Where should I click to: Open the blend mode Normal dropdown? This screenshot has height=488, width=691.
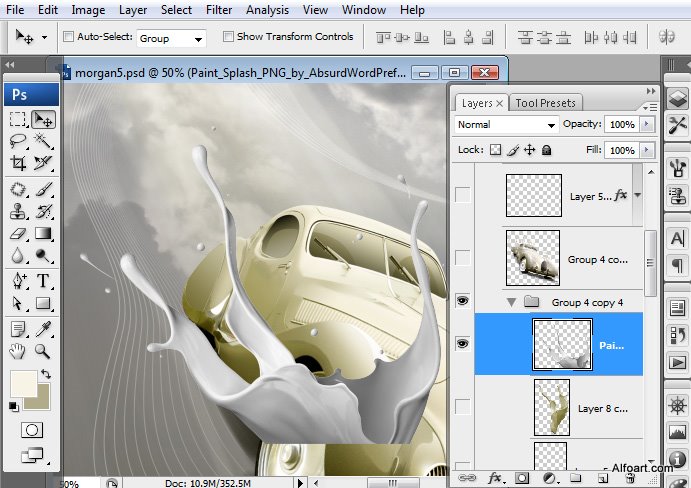tap(506, 125)
